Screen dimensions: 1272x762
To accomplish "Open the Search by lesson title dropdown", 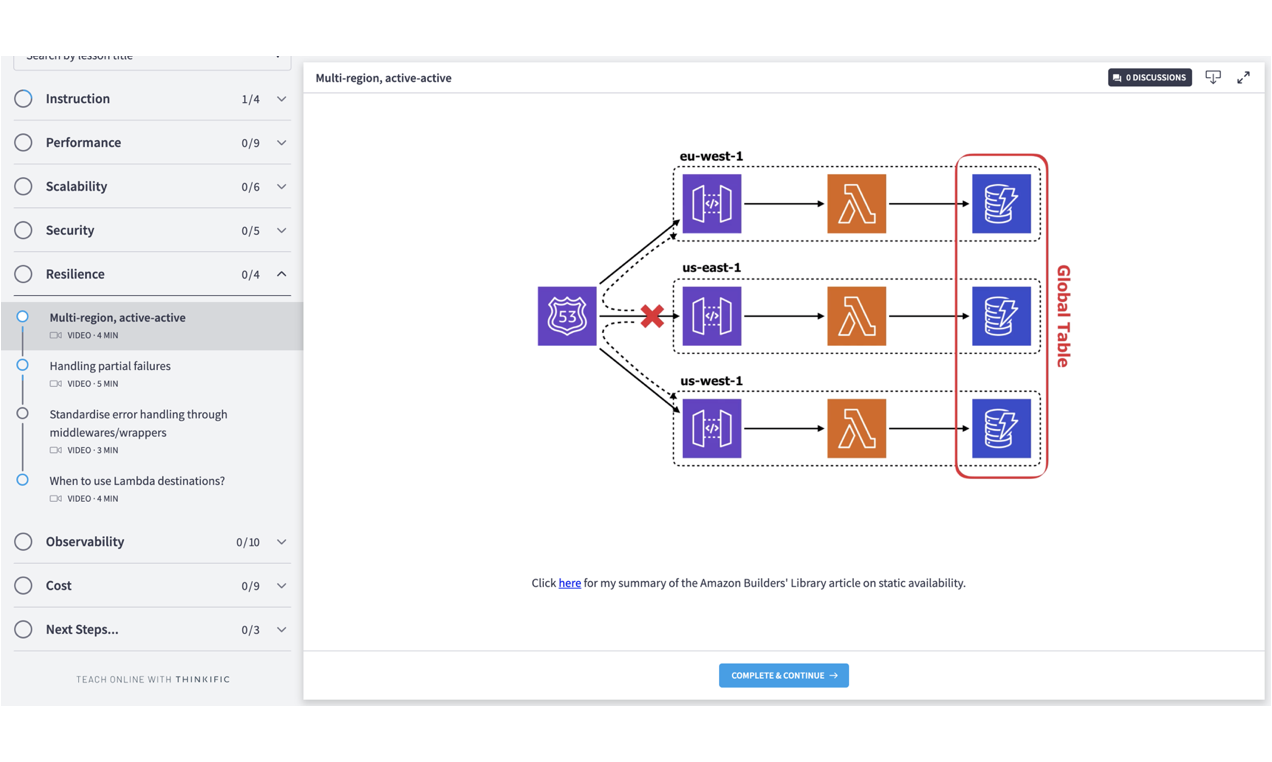I will [151, 57].
